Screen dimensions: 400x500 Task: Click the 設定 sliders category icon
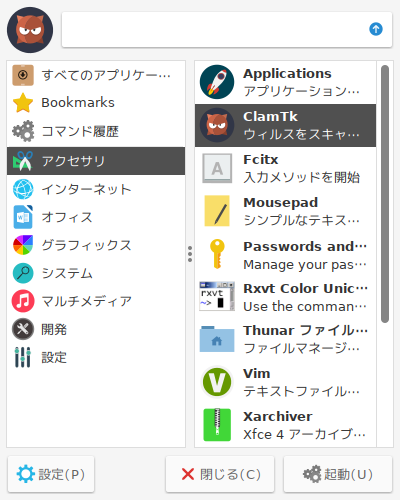(x=23, y=357)
